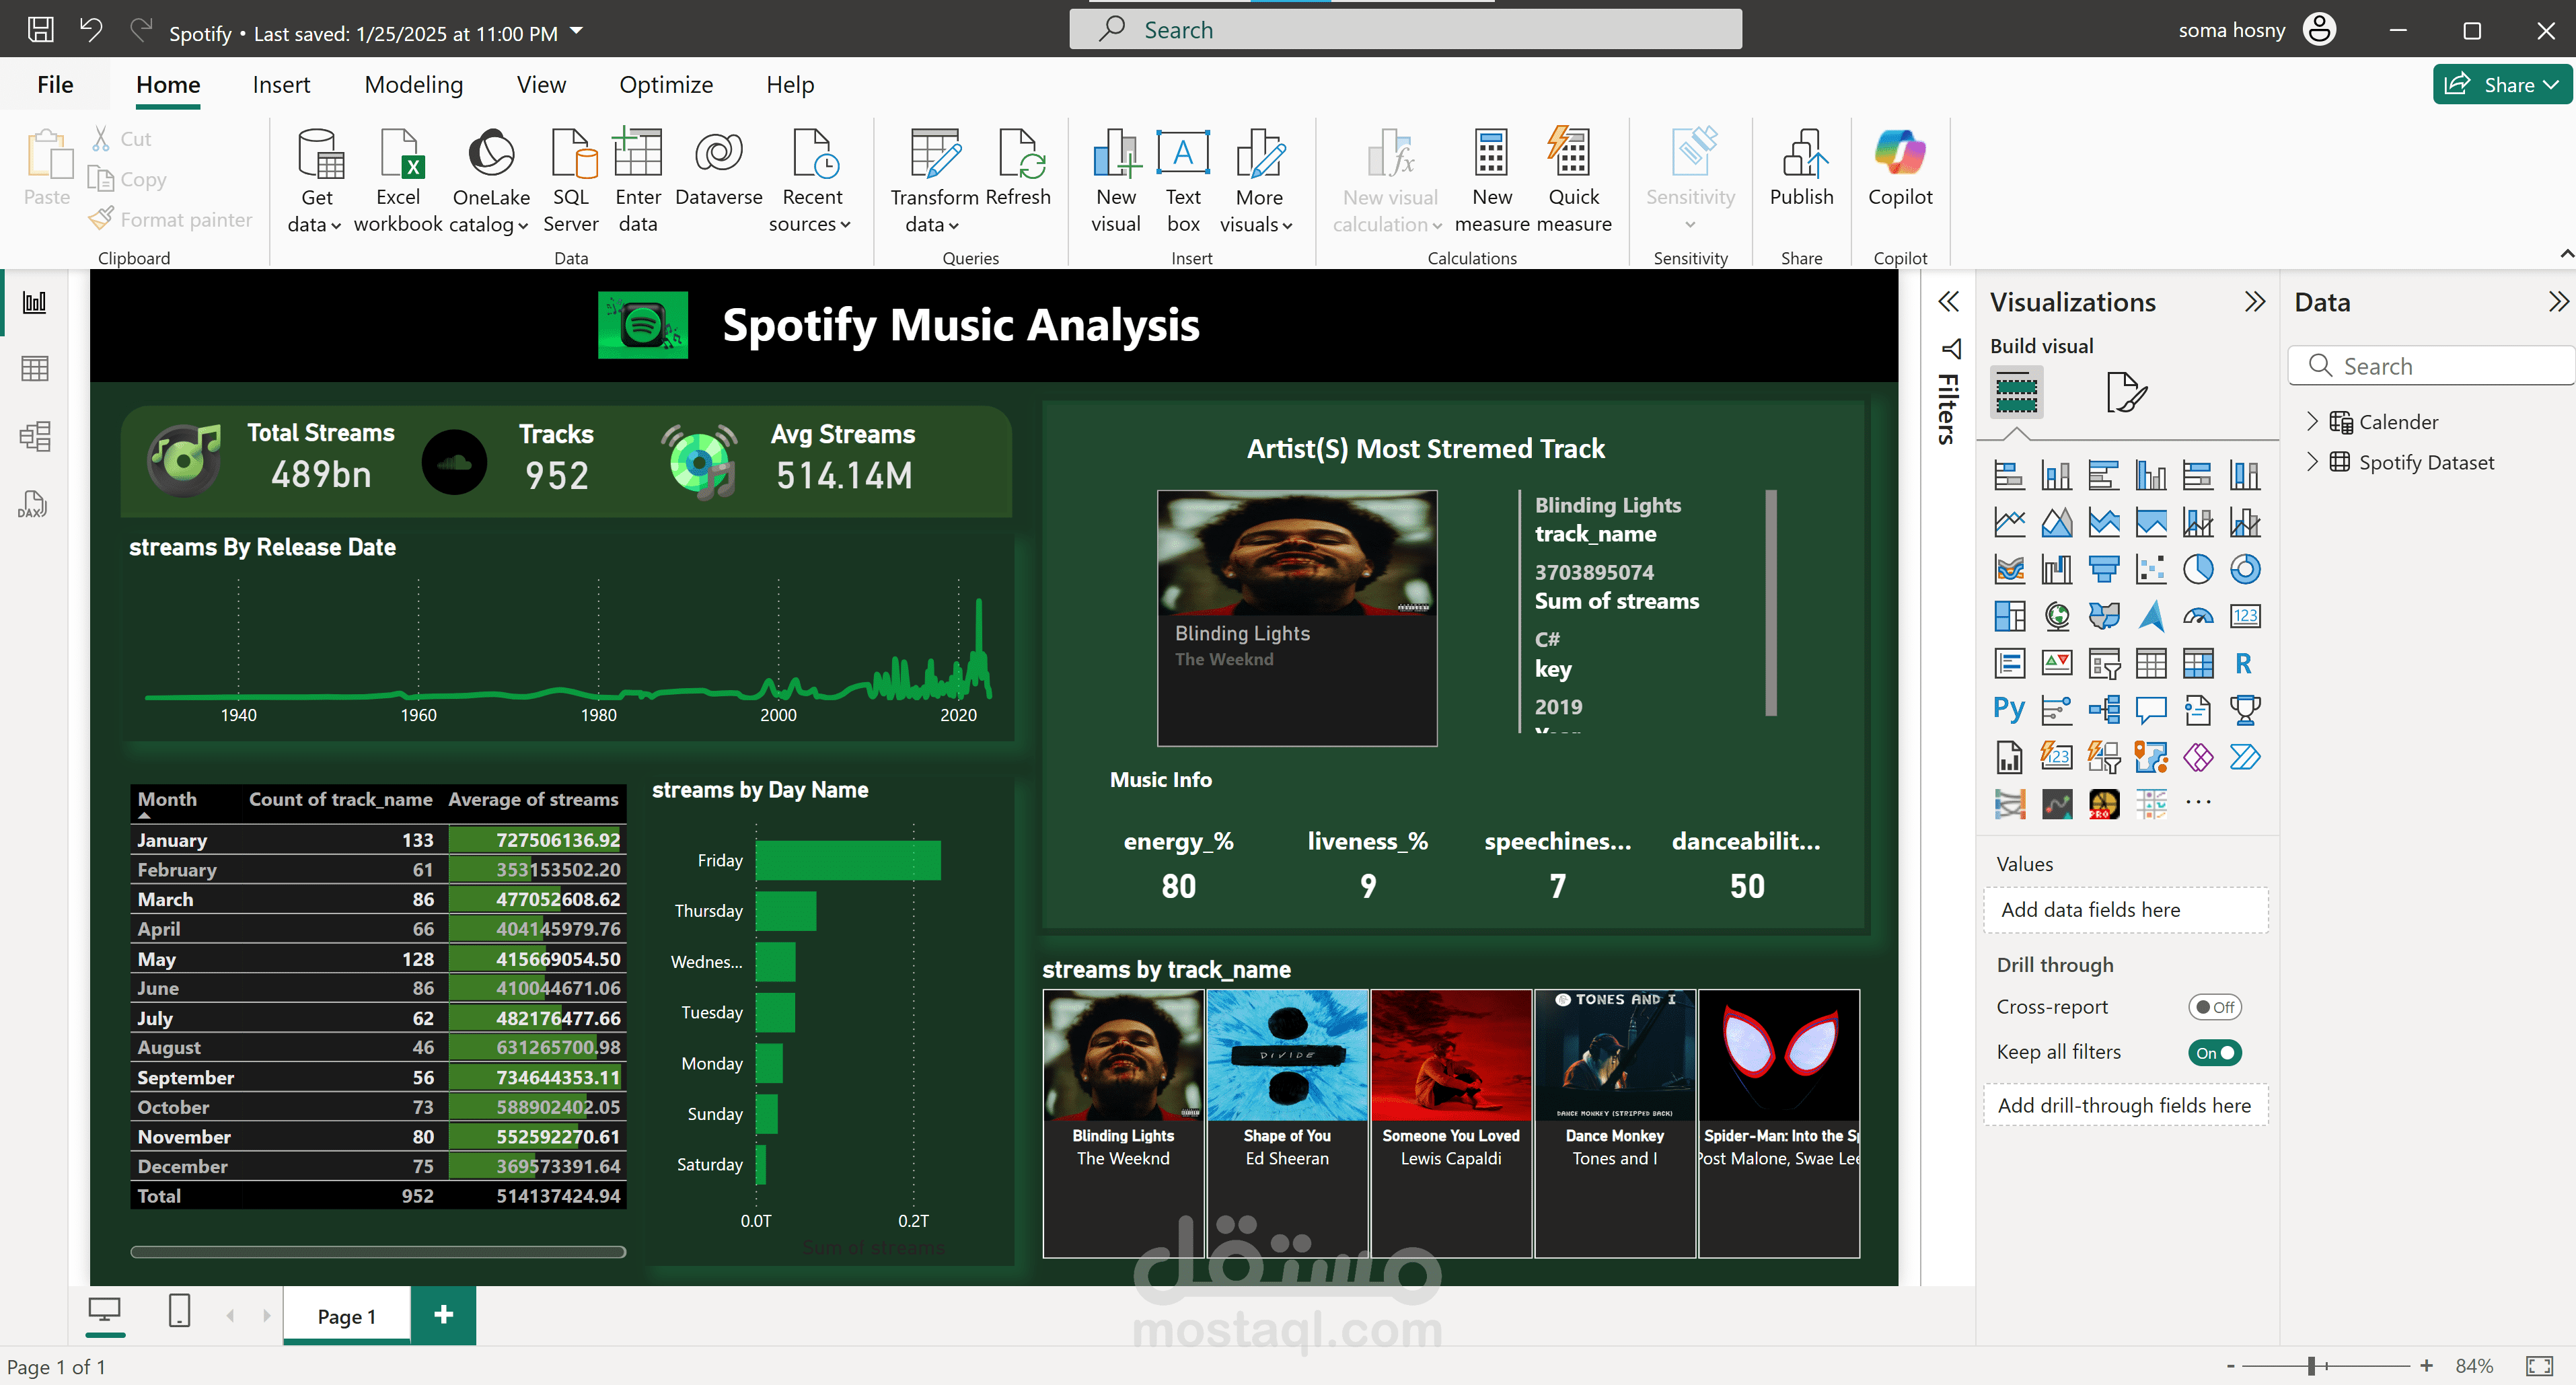
Task: Choose the Slicer visual icon
Action: [x=2103, y=663]
